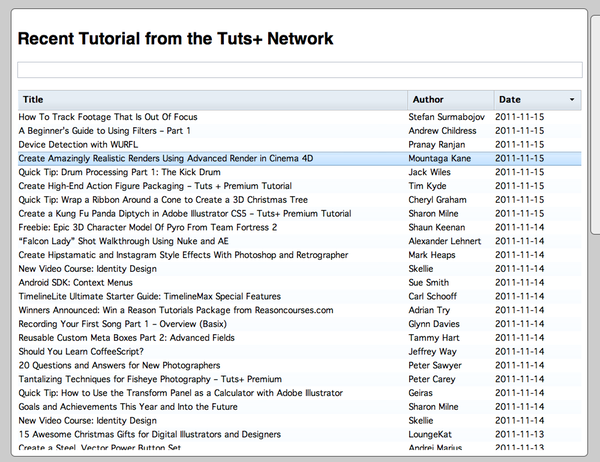Viewport: 600px width, 462px height.
Task: Click date cell in "15 Awesome Christmas Gifts" row
Action: (x=520, y=434)
